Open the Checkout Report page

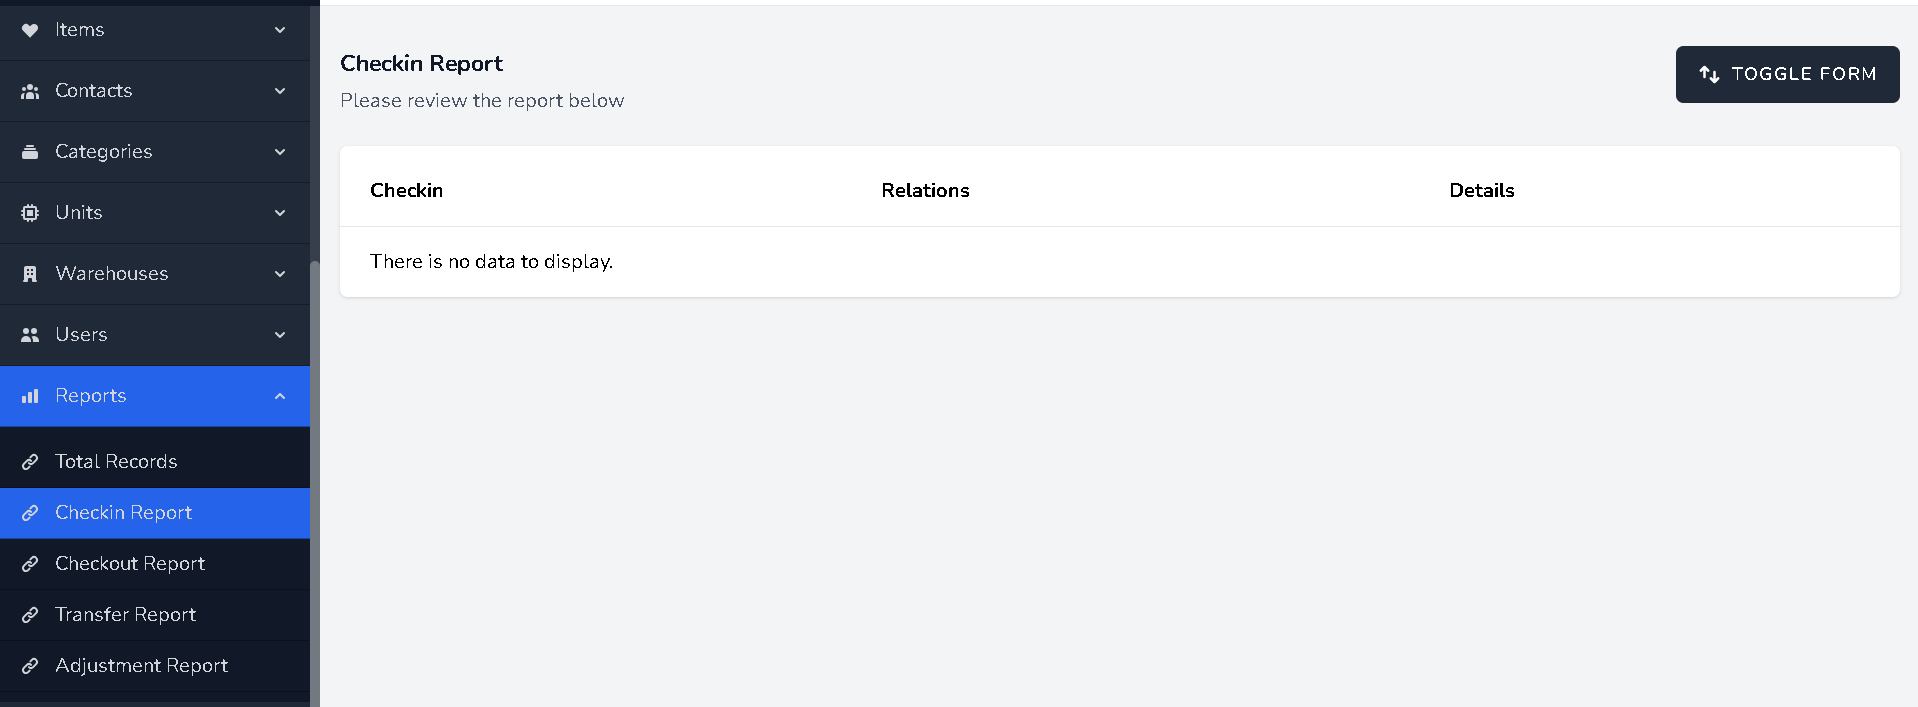pos(130,563)
